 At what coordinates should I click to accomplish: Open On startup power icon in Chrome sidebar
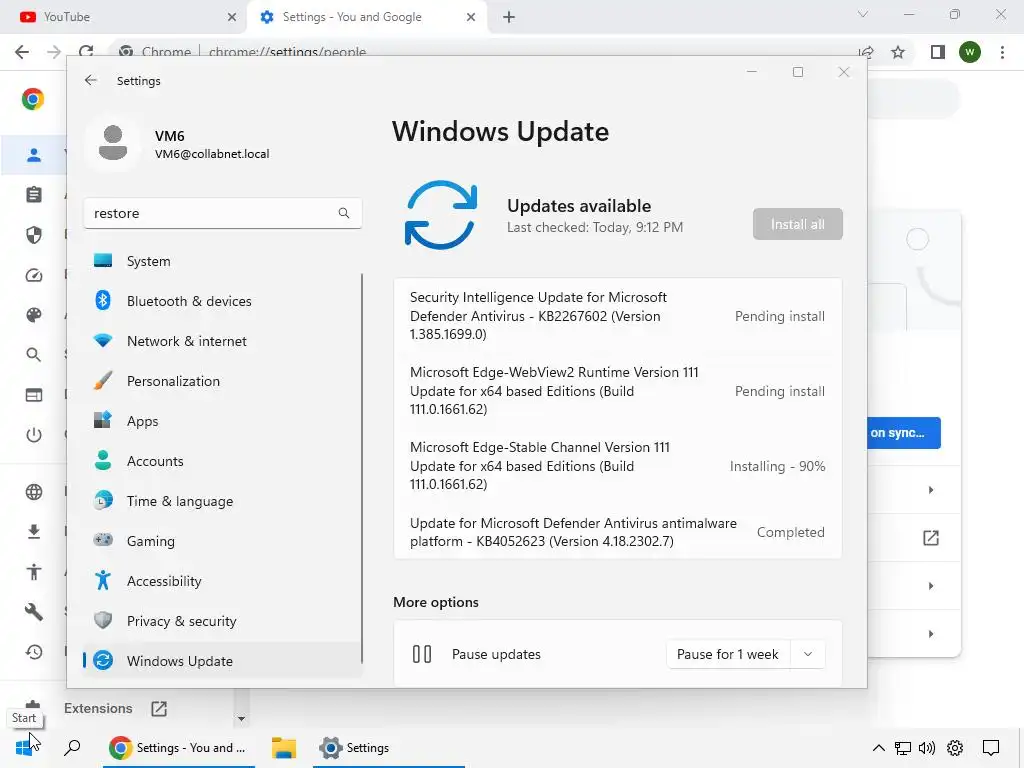34,435
